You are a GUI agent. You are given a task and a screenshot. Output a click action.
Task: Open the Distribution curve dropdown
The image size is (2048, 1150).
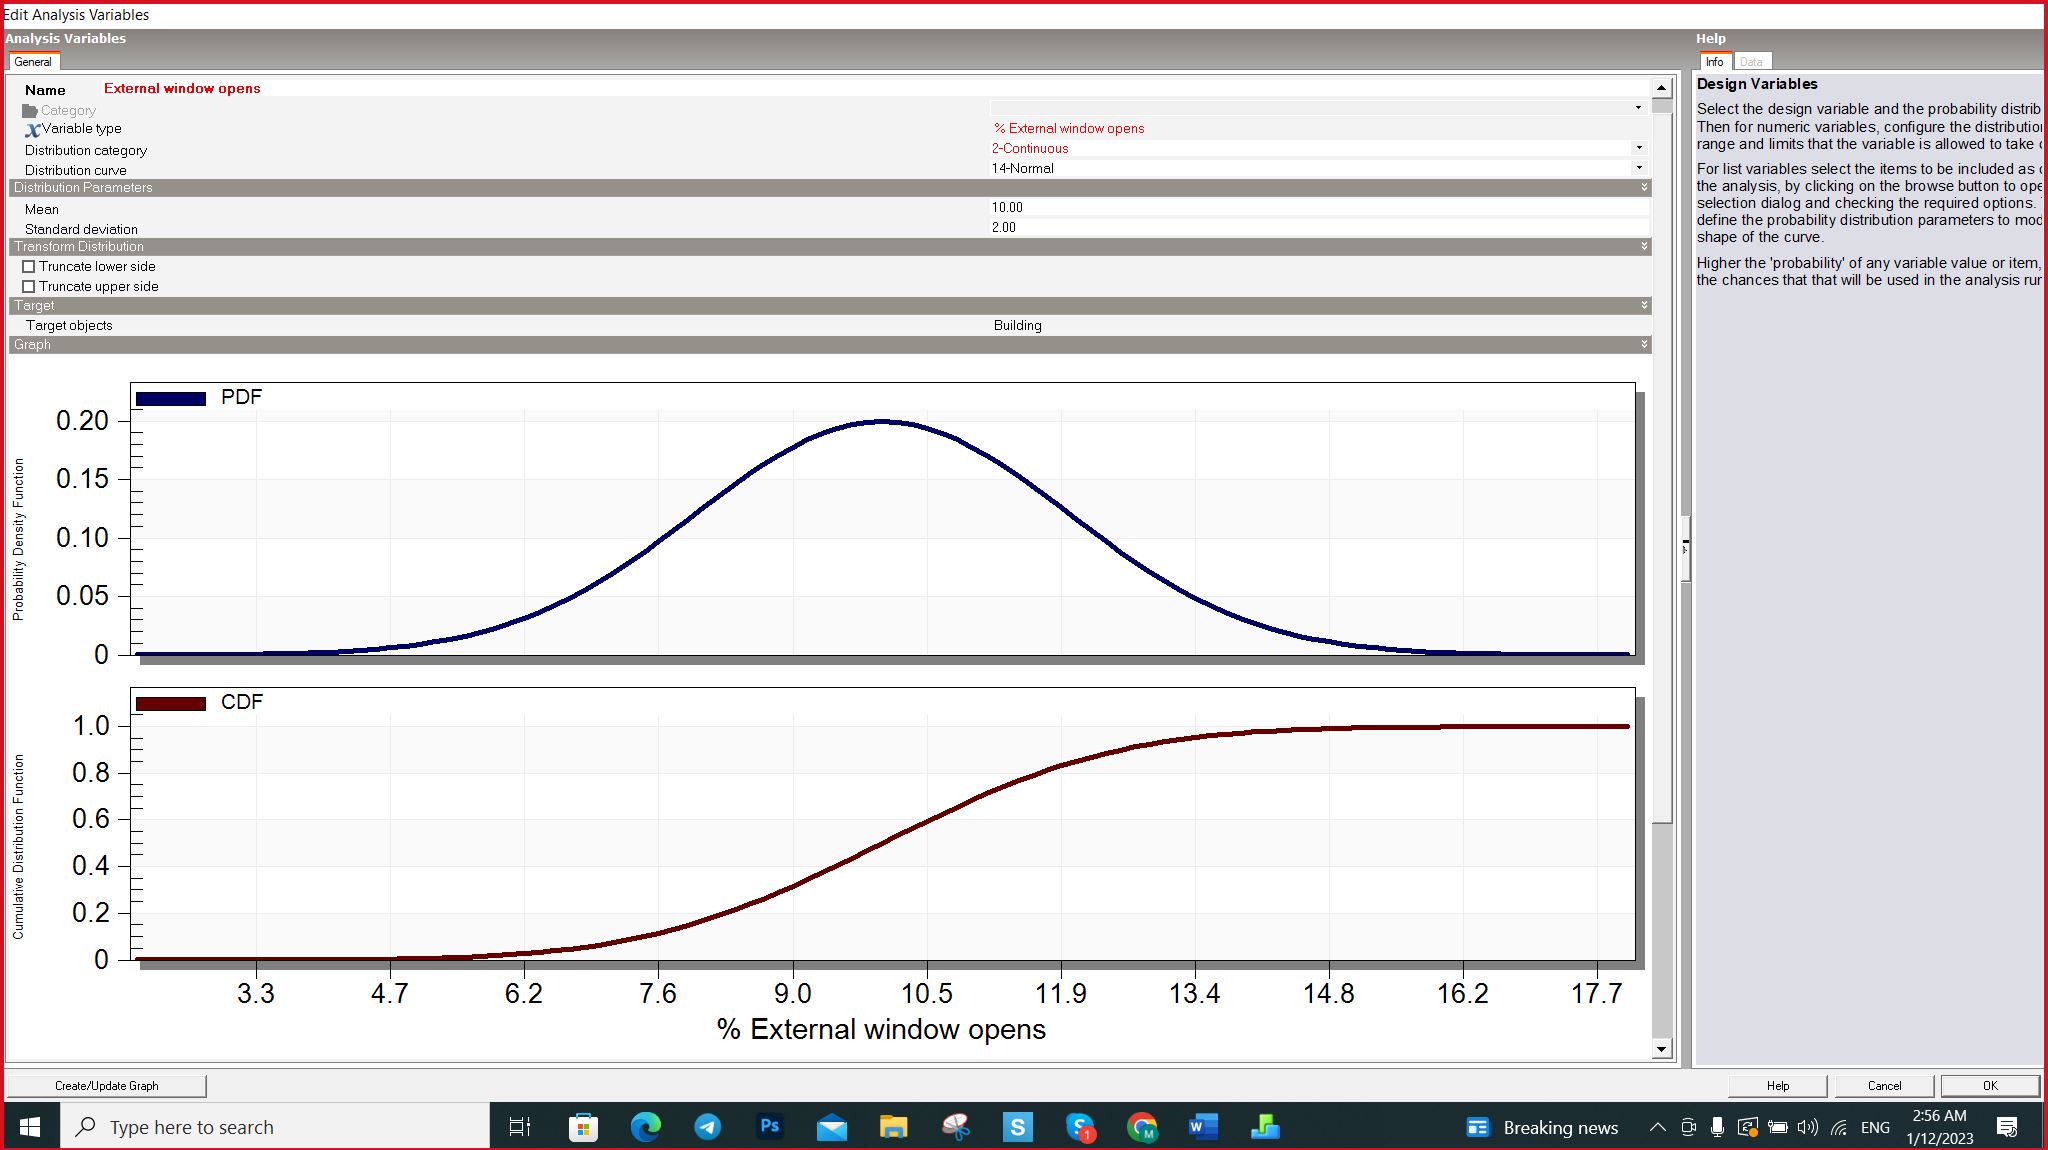pyautogui.click(x=1638, y=168)
